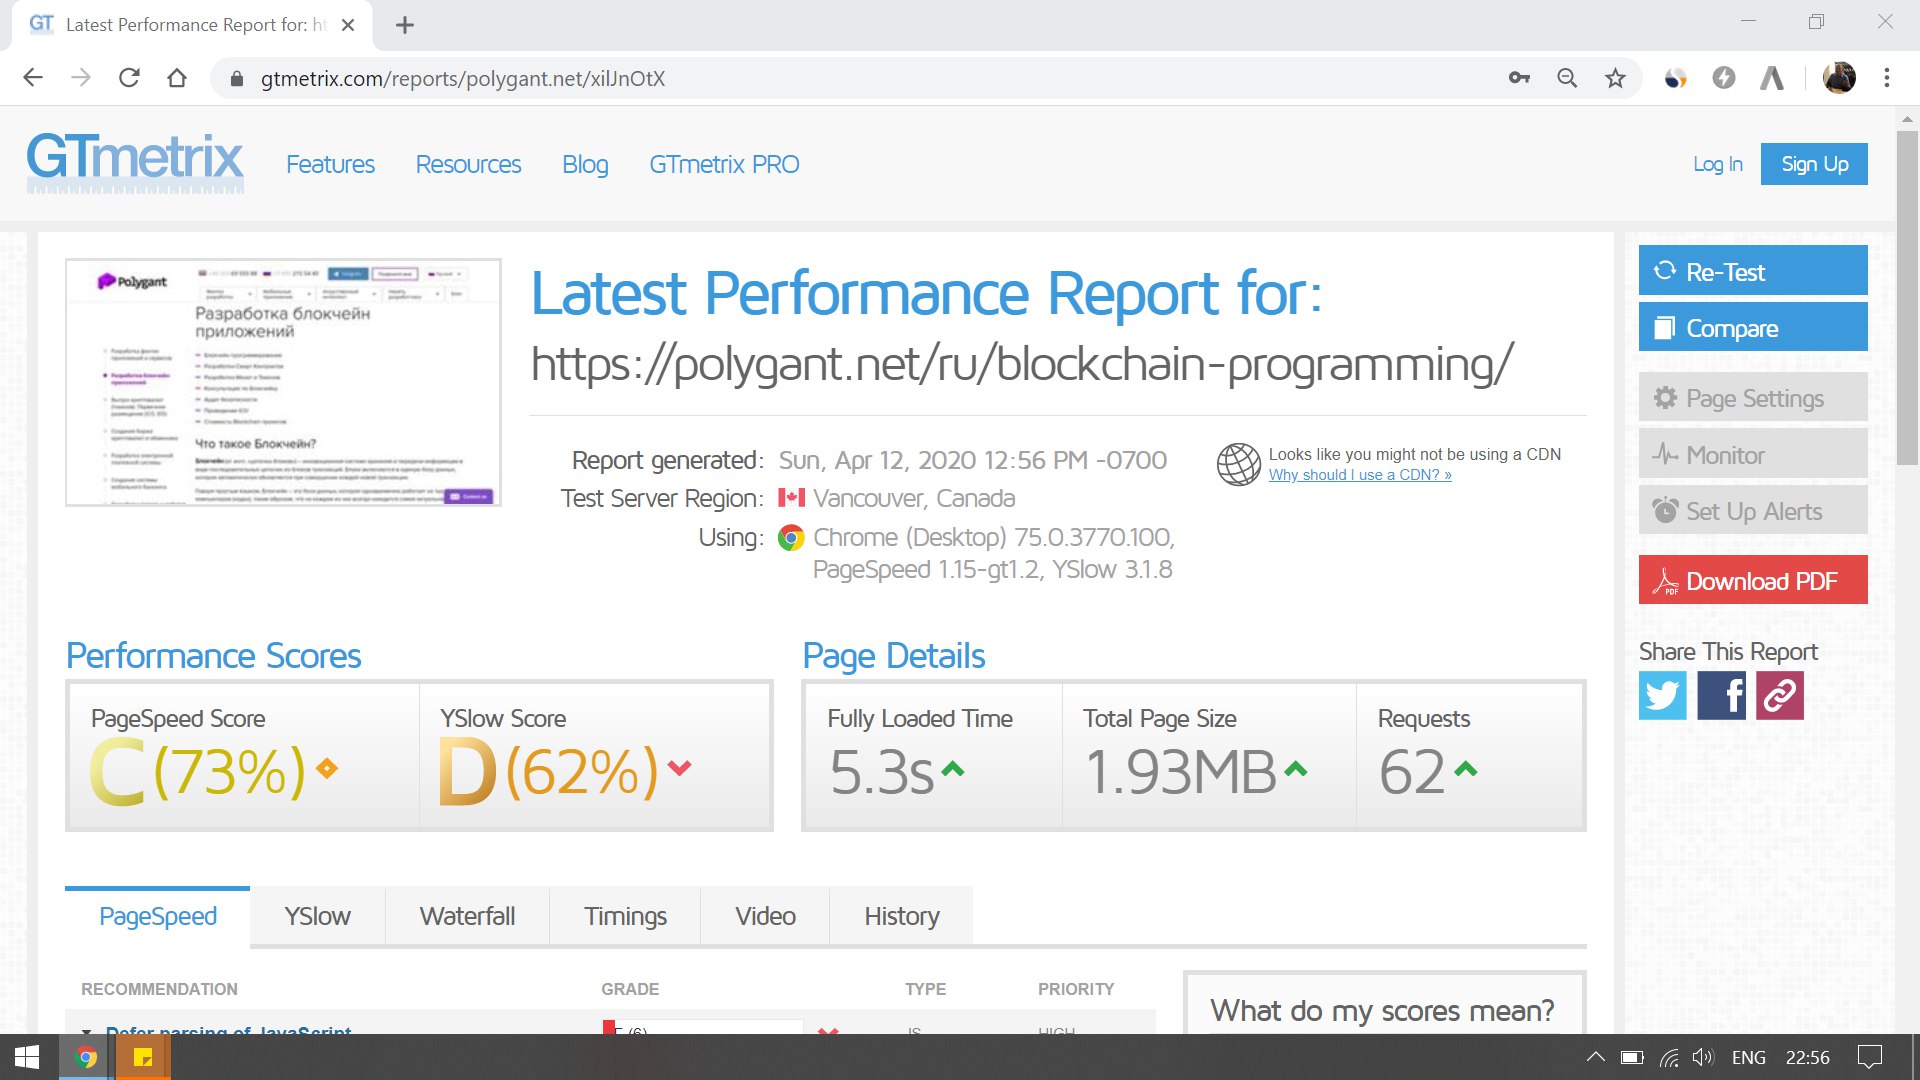
Task: Click the Re-Test button
Action: (x=1753, y=271)
